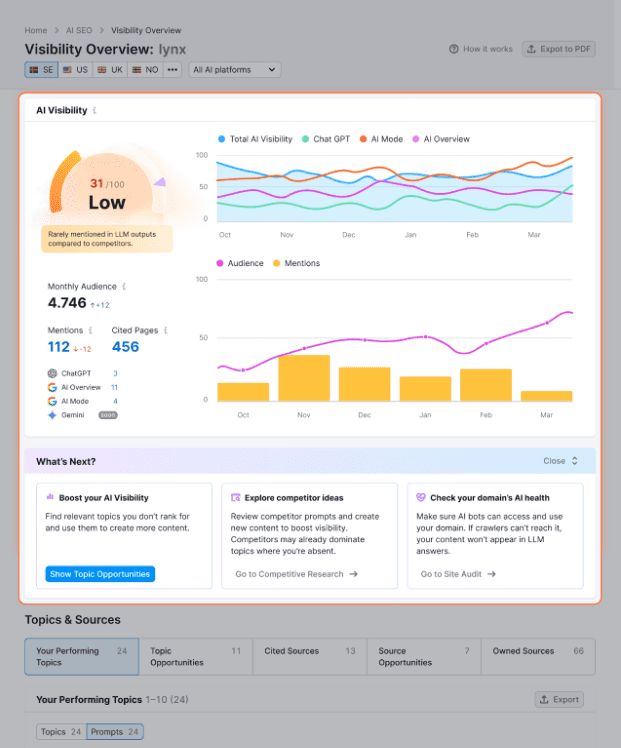Click the more countries ellipsis button
The width and height of the screenshot is (621, 748).
(173, 70)
